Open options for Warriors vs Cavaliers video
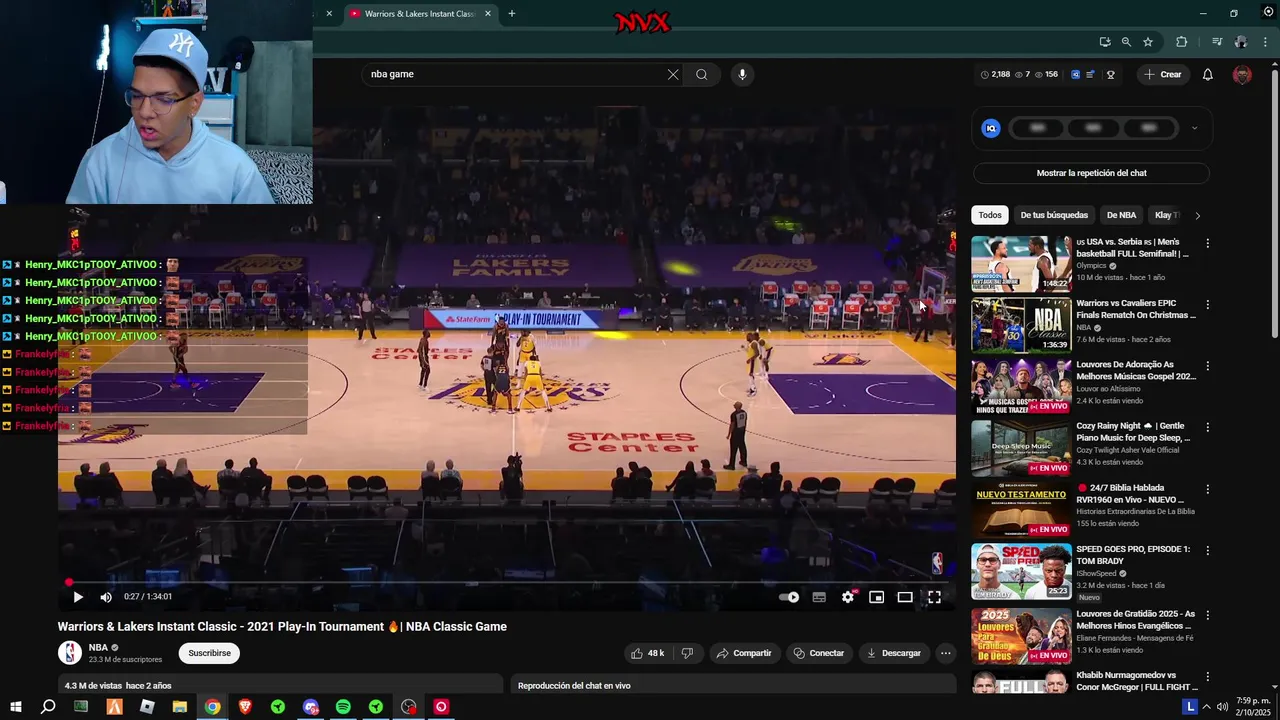The image size is (1280, 720). coord(1207,304)
